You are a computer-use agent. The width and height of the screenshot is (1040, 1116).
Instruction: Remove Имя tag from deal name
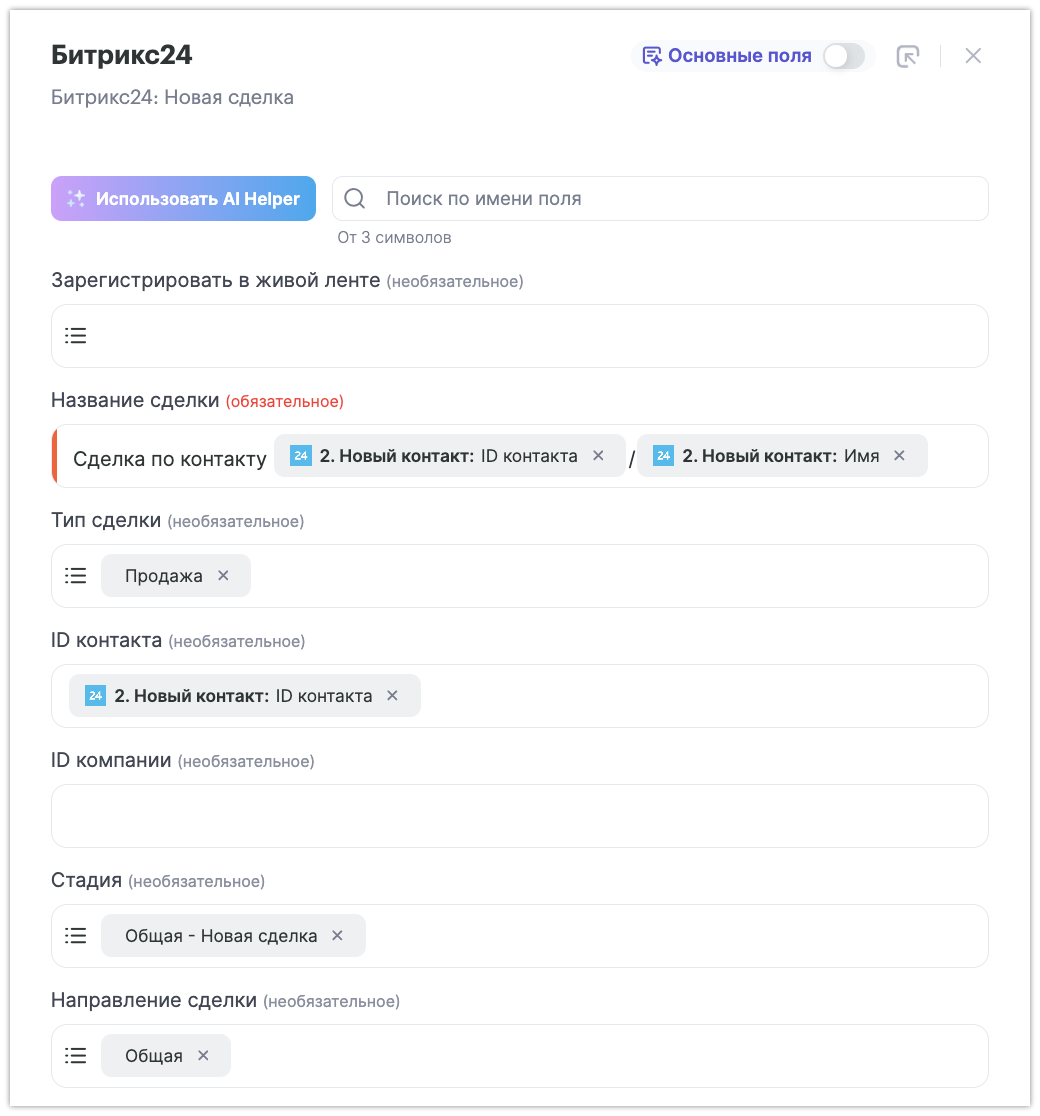click(x=899, y=456)
